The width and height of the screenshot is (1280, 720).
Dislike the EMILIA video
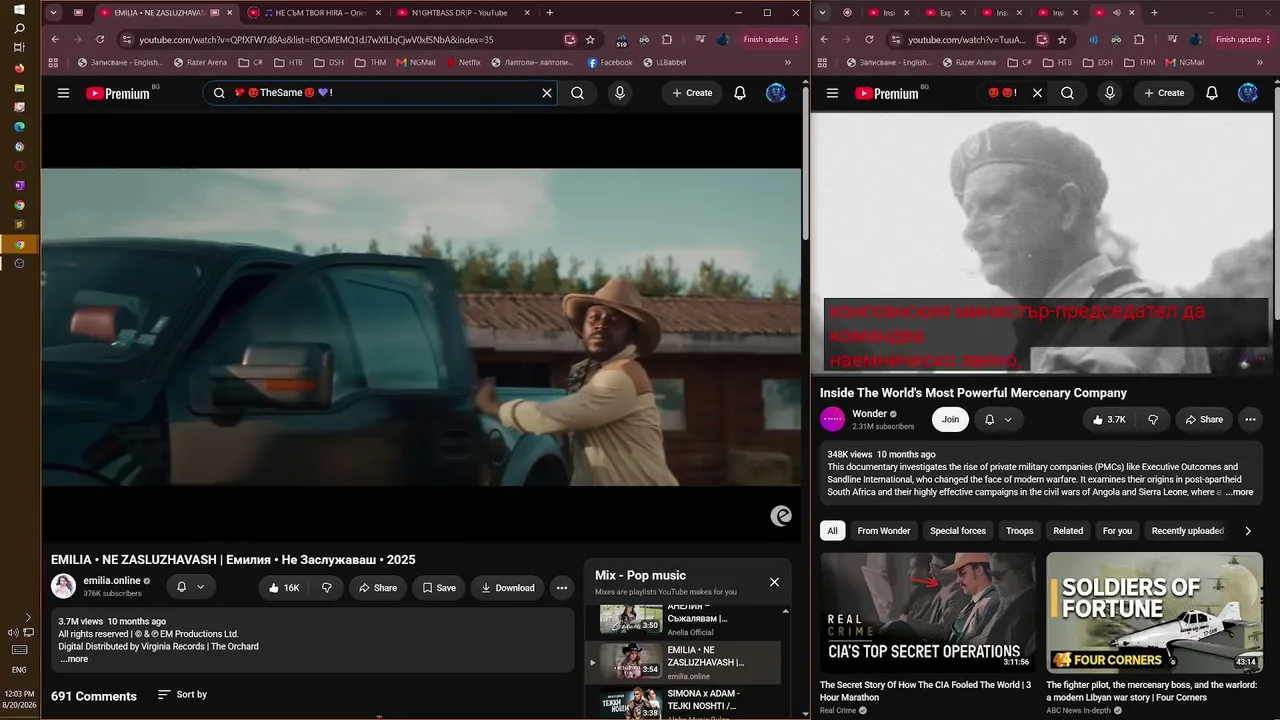(x=326, y=588)
